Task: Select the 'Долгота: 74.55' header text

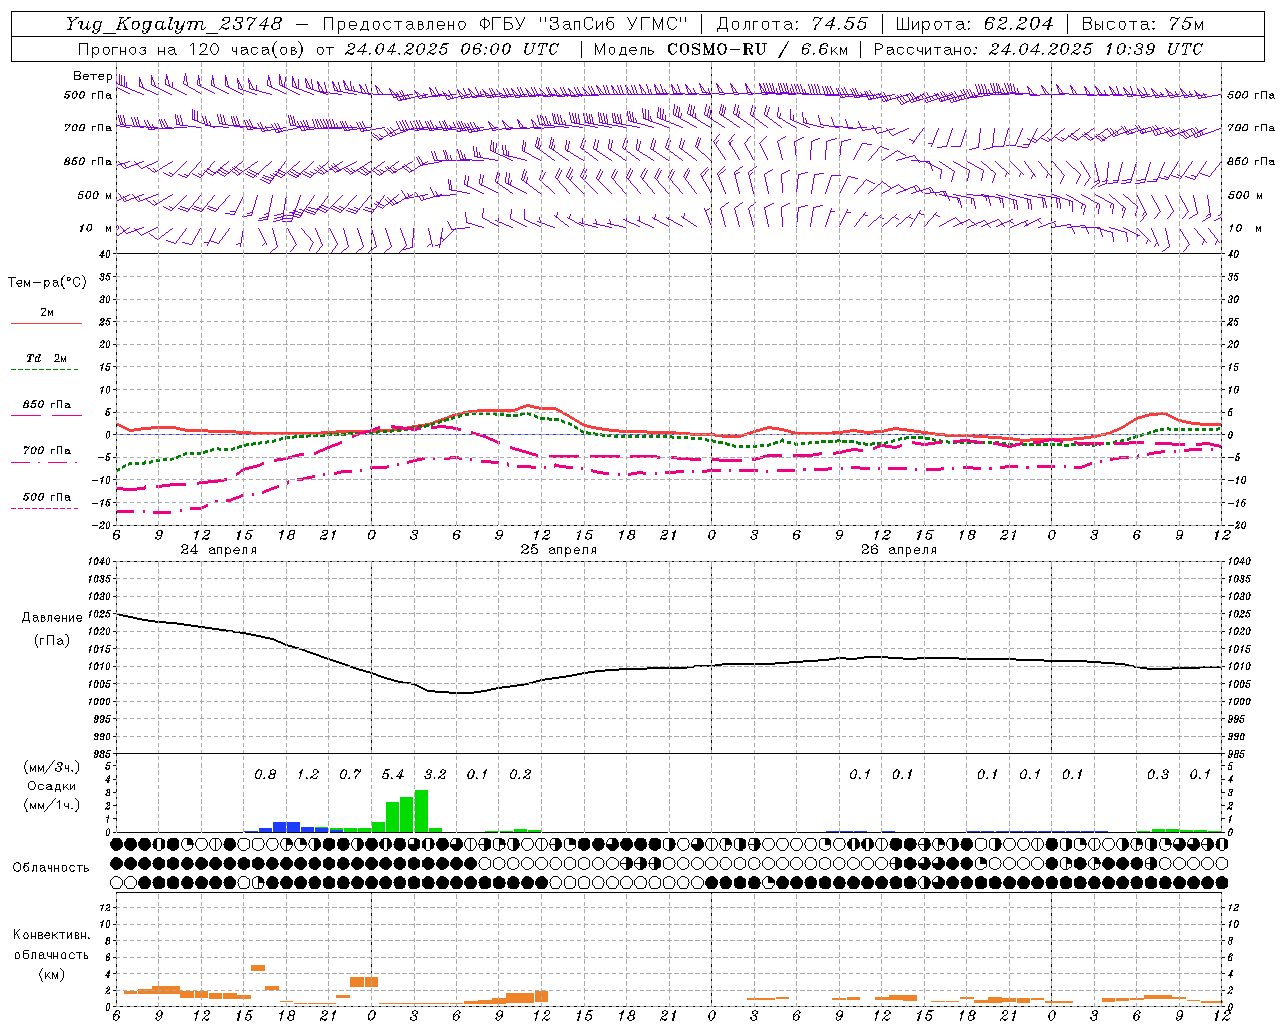Action: [x=793, y=24]
